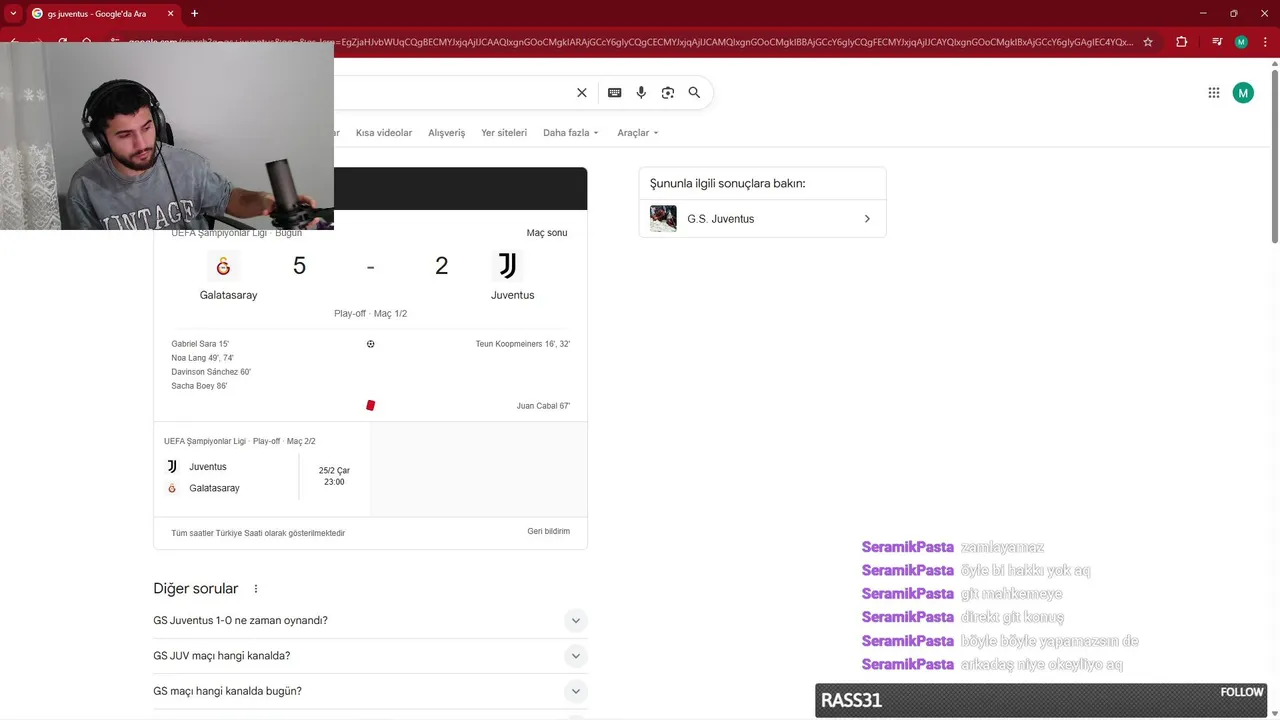Start voice search with the microphone icon

[641, 93]
